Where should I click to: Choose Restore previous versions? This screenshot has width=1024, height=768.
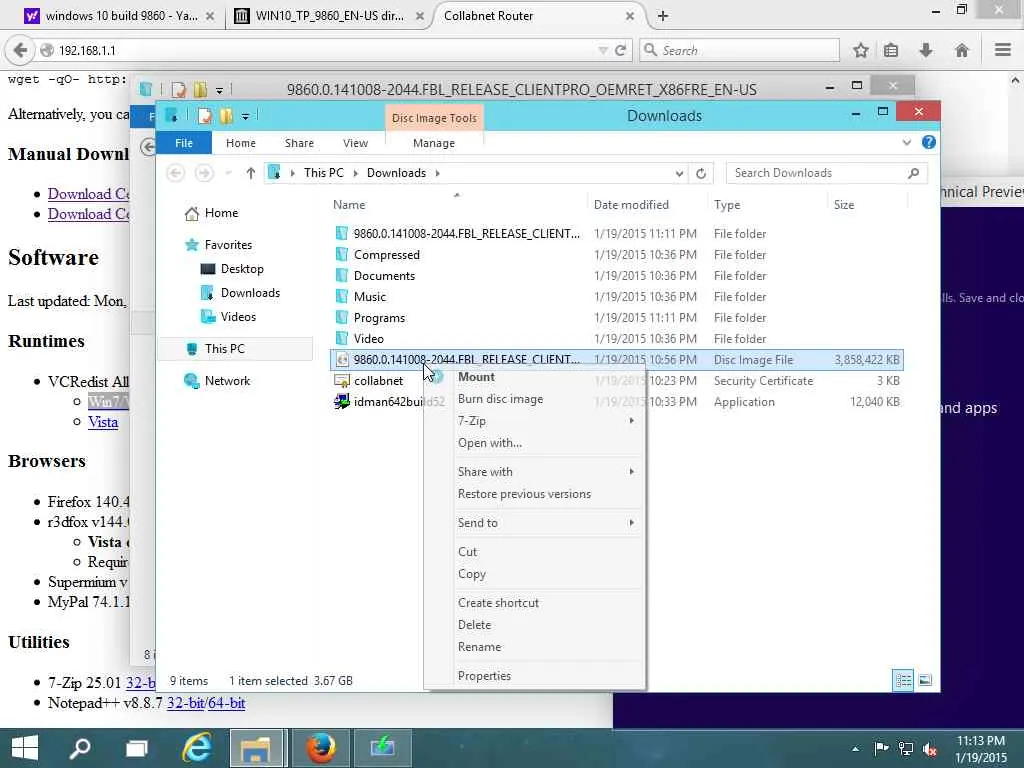(x=524, y=494)
